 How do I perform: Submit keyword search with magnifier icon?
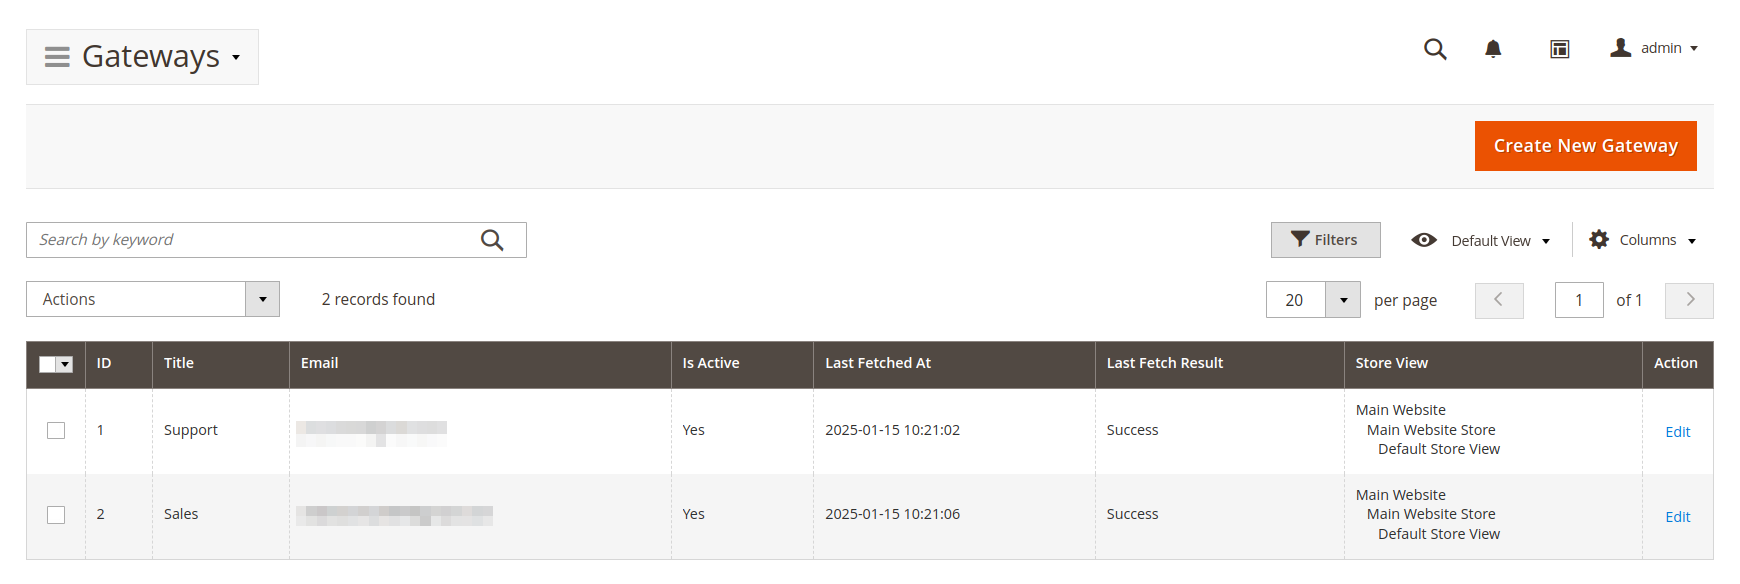point(492,240)
